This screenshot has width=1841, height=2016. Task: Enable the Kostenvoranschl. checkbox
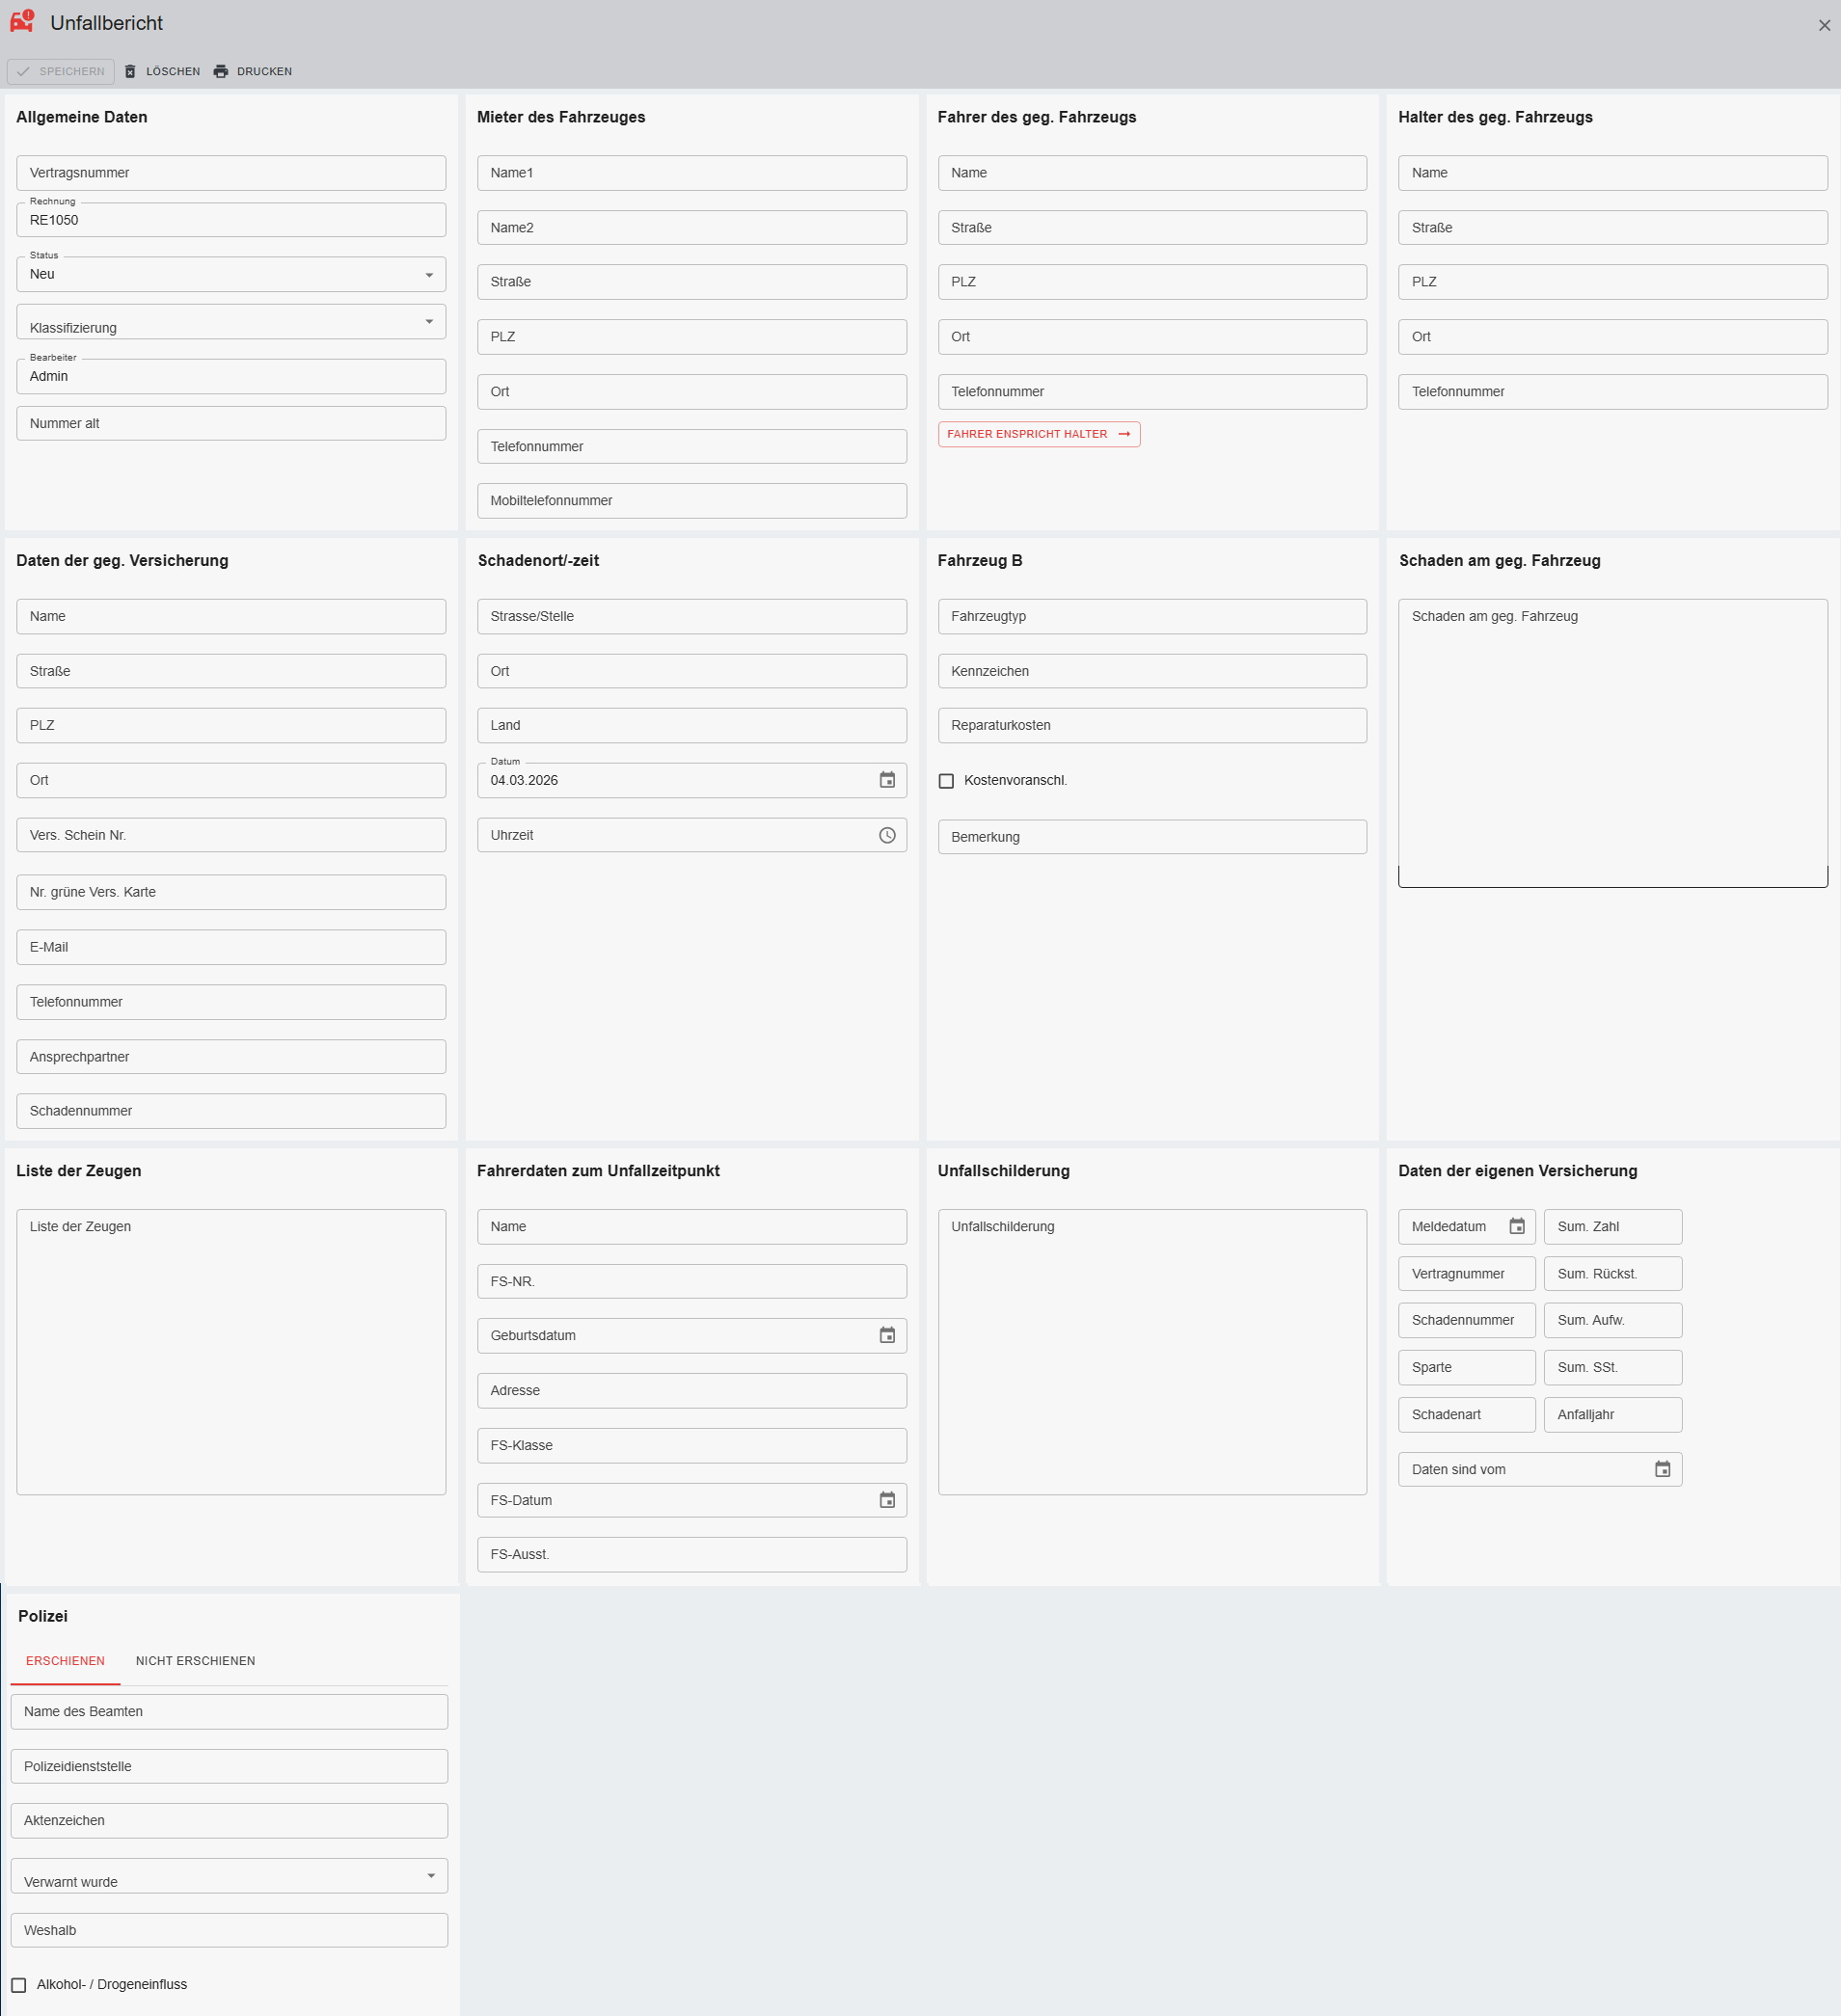946,781
